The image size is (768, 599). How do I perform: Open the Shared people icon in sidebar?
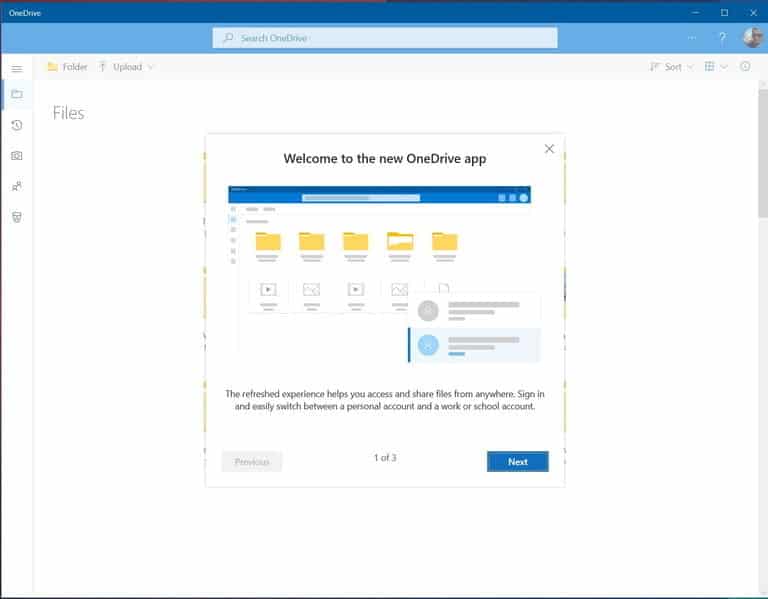[17, 186]
